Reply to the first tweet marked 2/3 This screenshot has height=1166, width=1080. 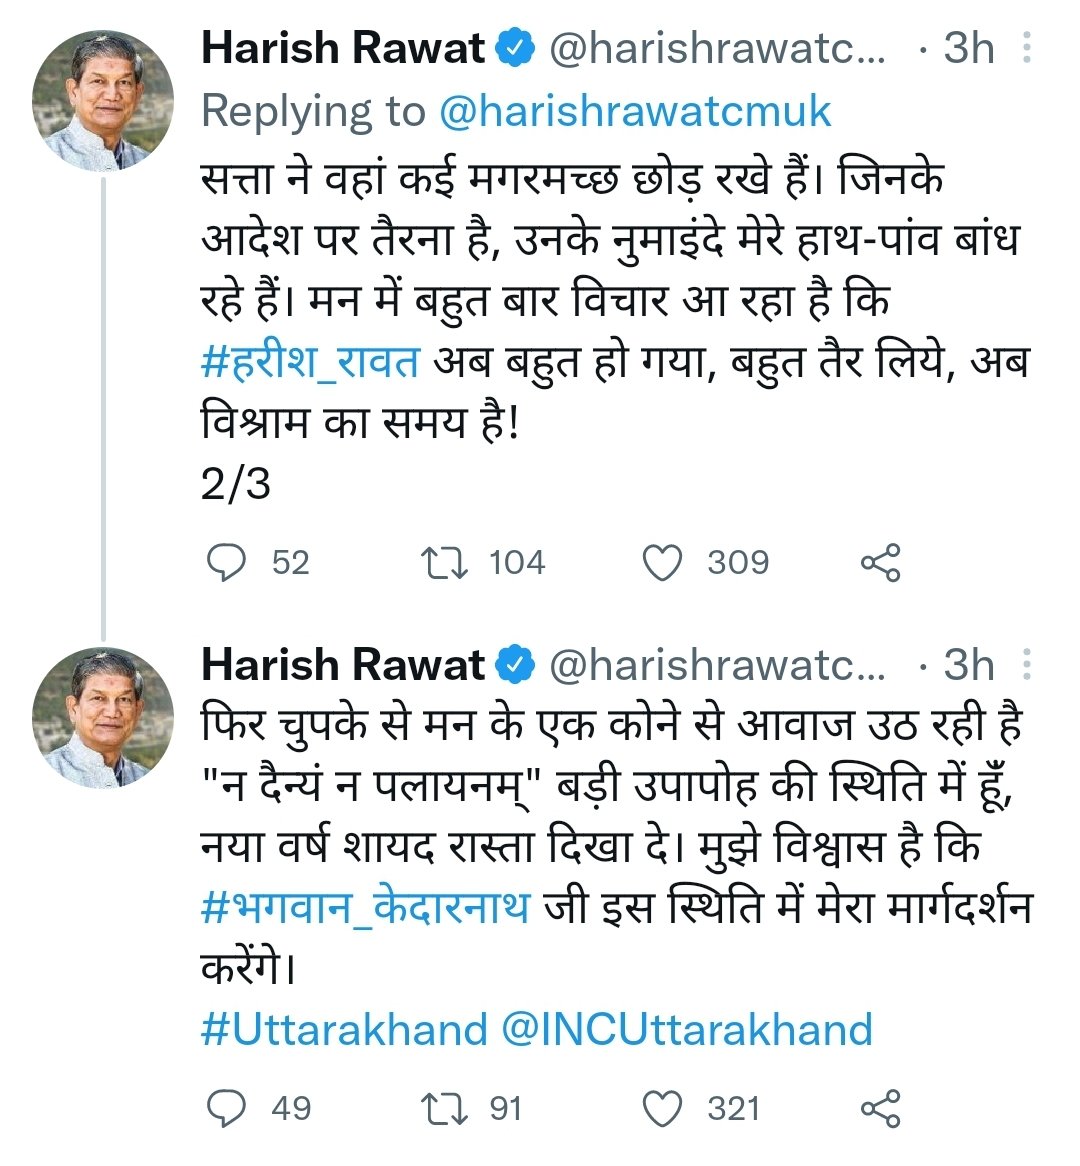coord(226,563)
